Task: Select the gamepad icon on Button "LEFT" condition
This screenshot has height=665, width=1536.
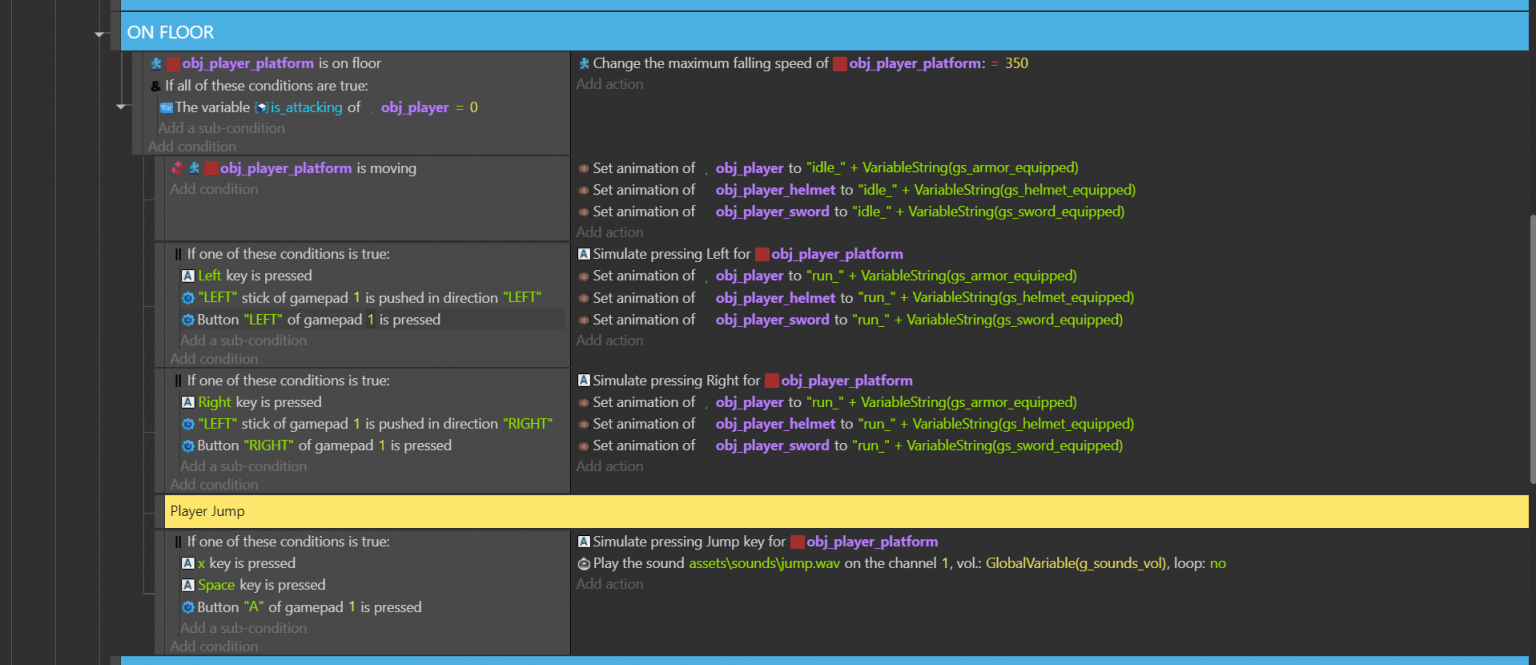Action: [188, 319]
